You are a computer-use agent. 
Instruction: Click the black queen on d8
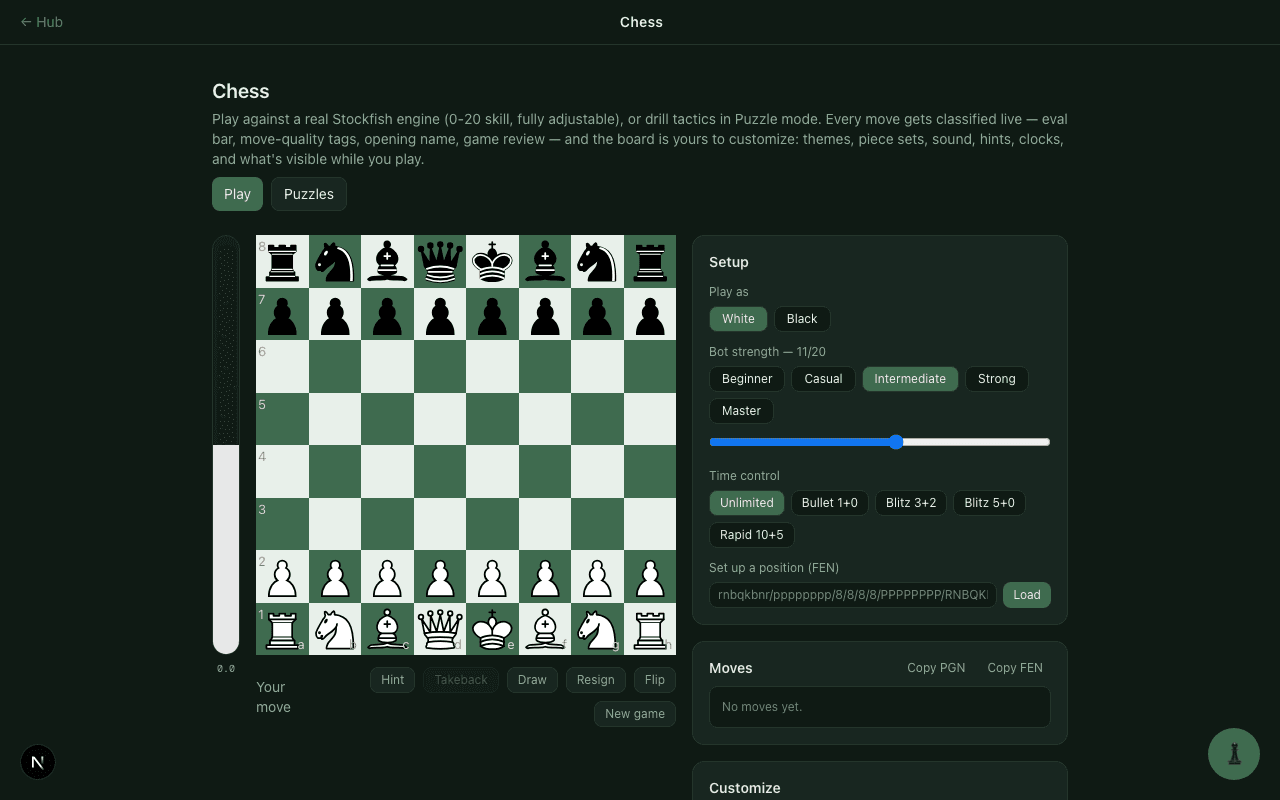point(440,261)
